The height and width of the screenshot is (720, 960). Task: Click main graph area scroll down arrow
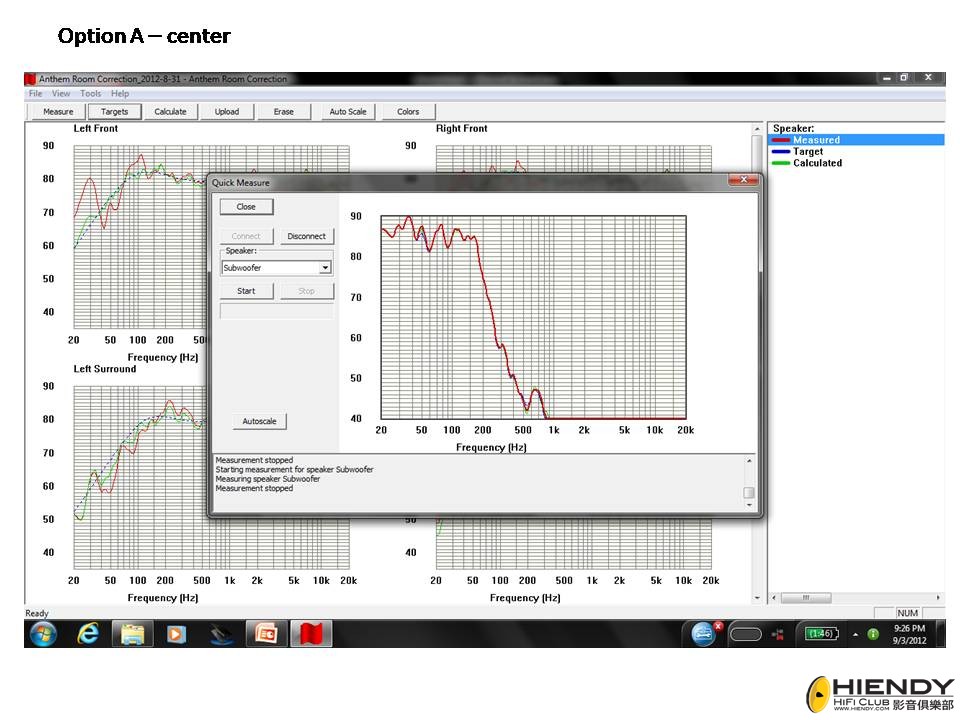[757, 598]
